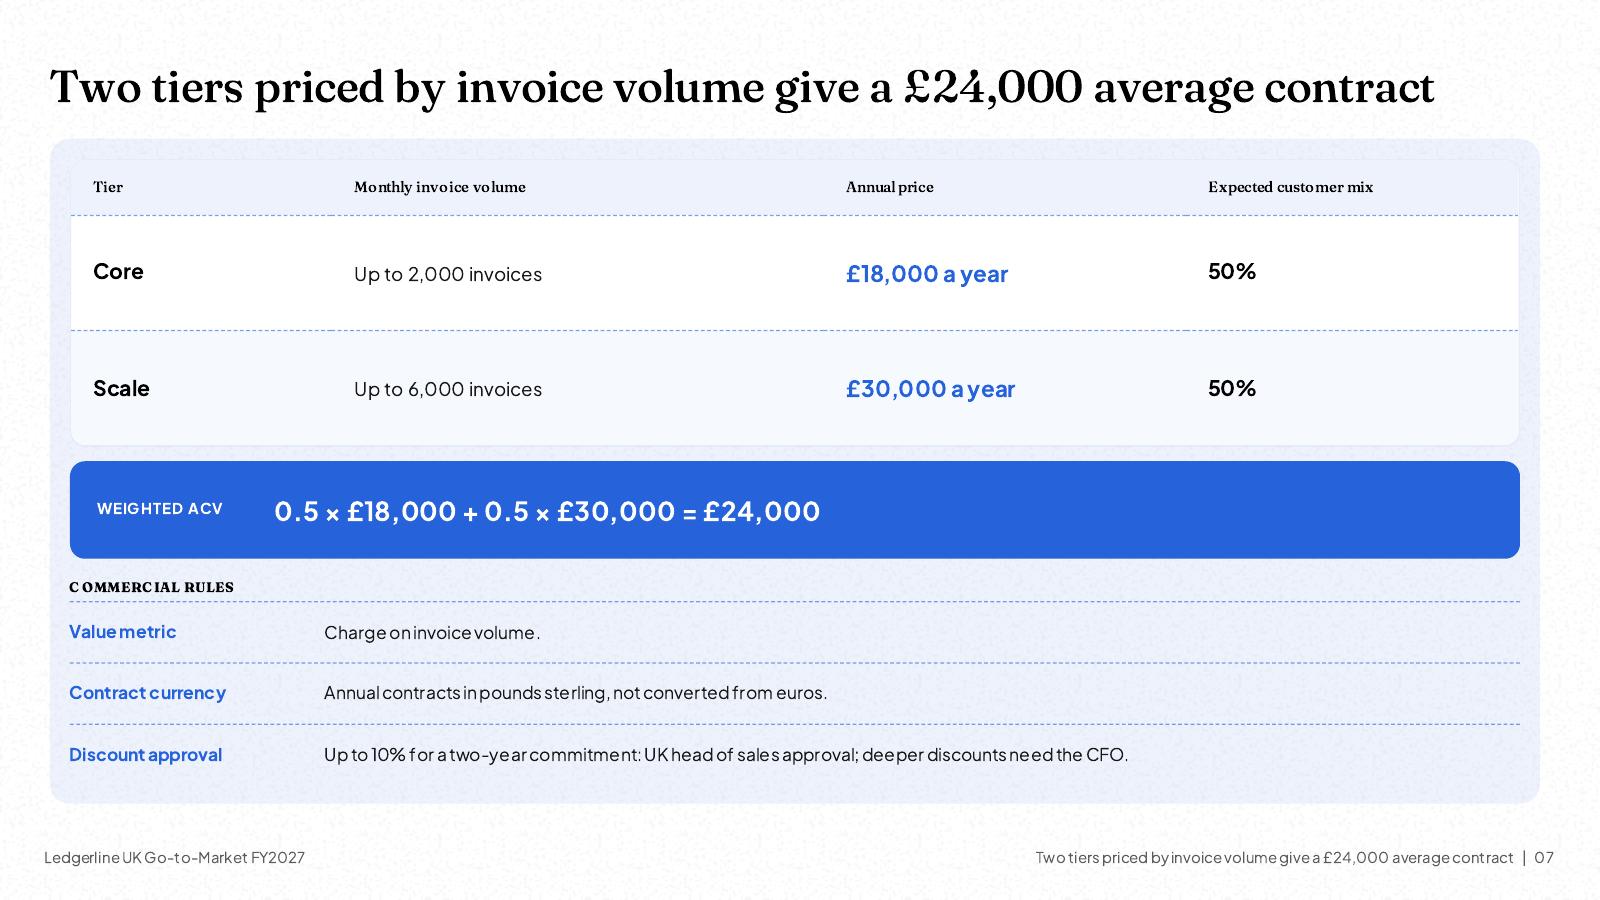Click the footer slide title text
The width and height of the screenshot is (1600, 900).
[1274, 858]
